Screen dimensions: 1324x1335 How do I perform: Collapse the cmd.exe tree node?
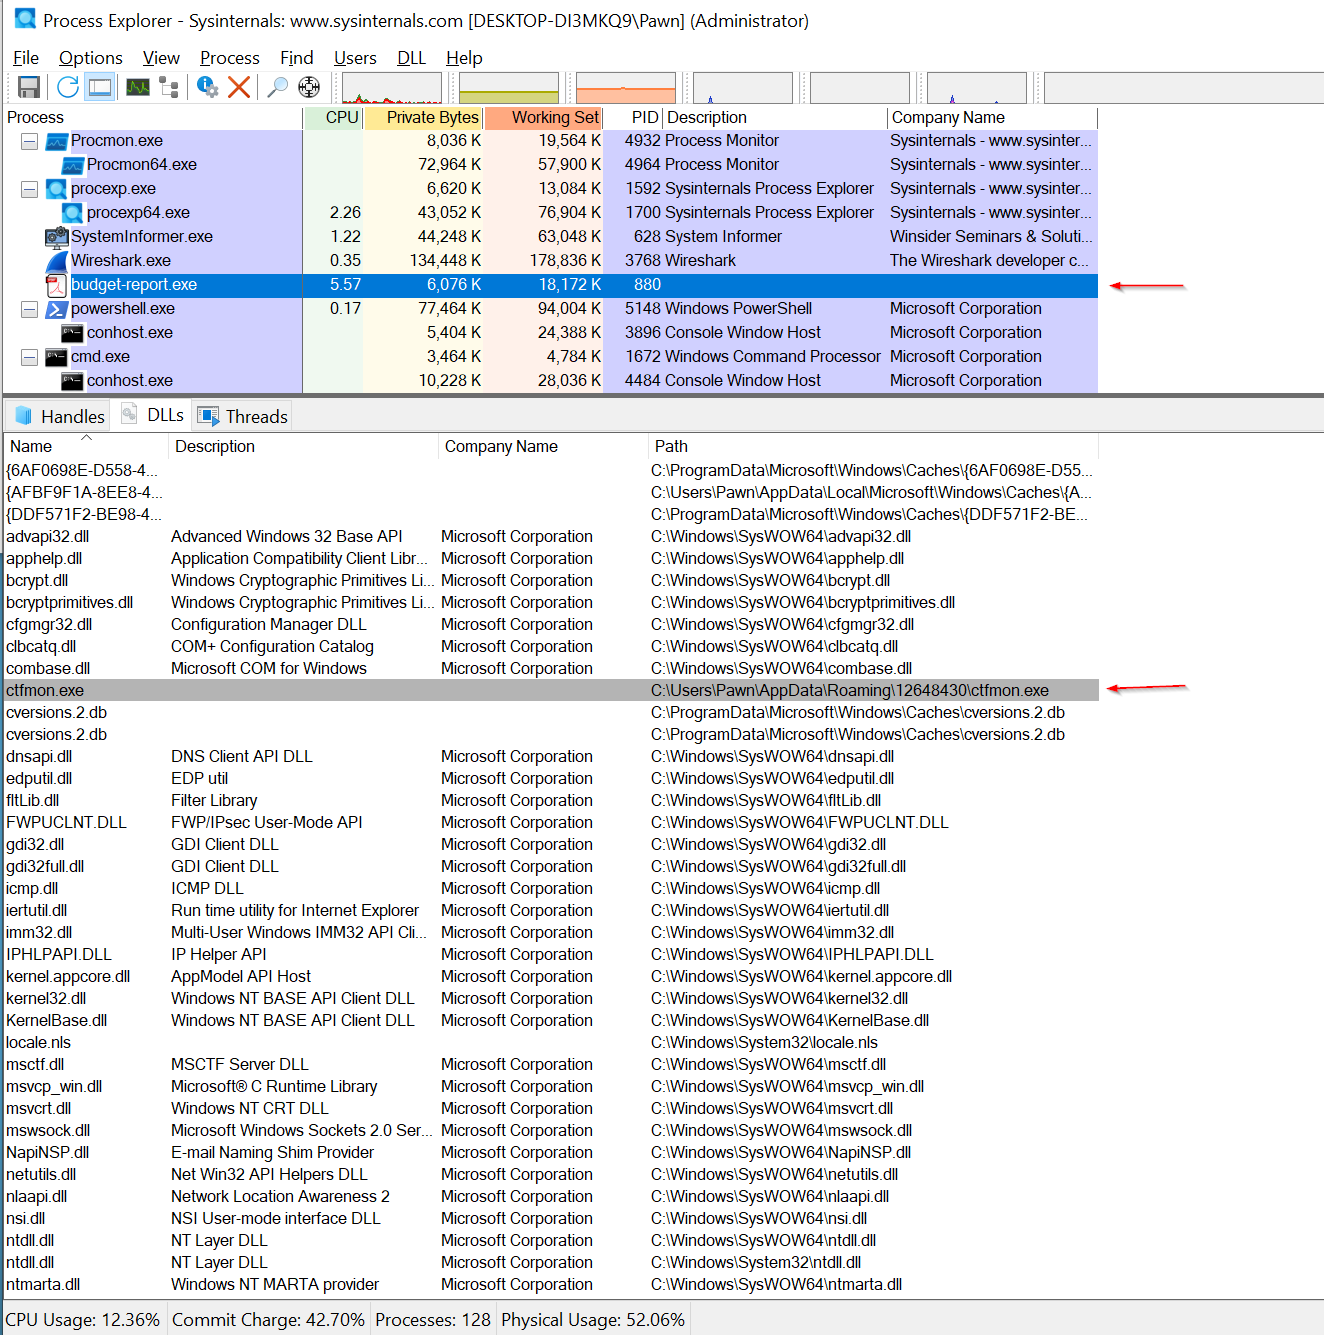pyautogui.click(x=29, y=357)
